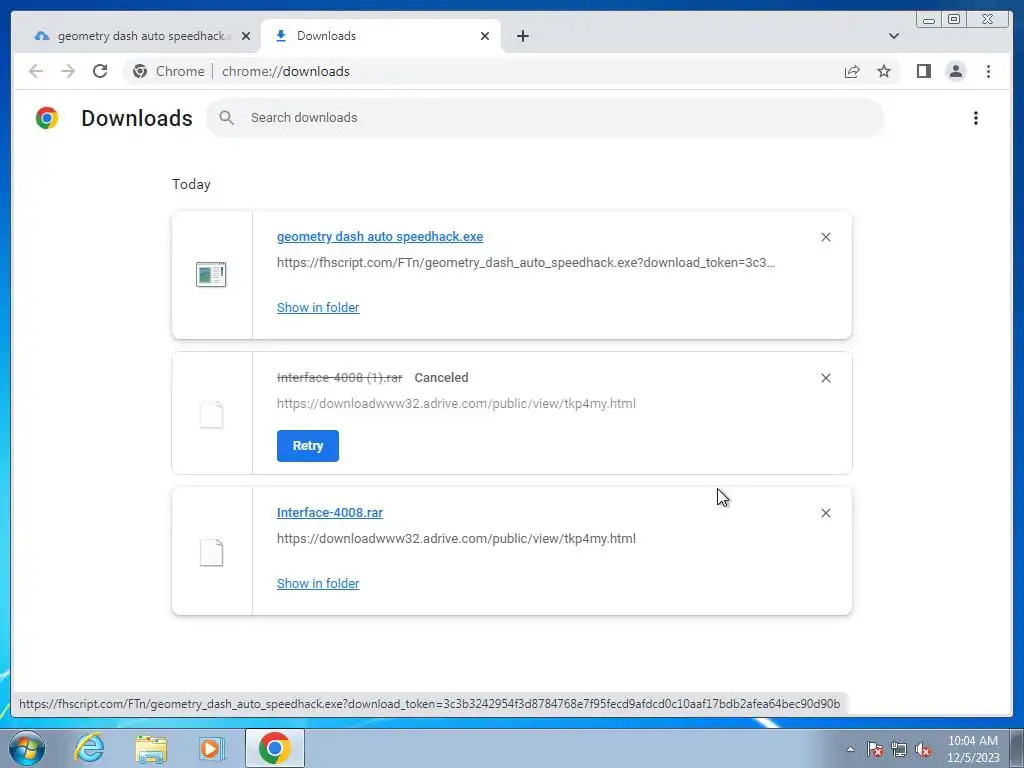This screenshot has height=768, width=1024.
Task: Remove canceled Interface-4008 (1).rar from list
Action: pyautogui.click(x=825, y=378)
